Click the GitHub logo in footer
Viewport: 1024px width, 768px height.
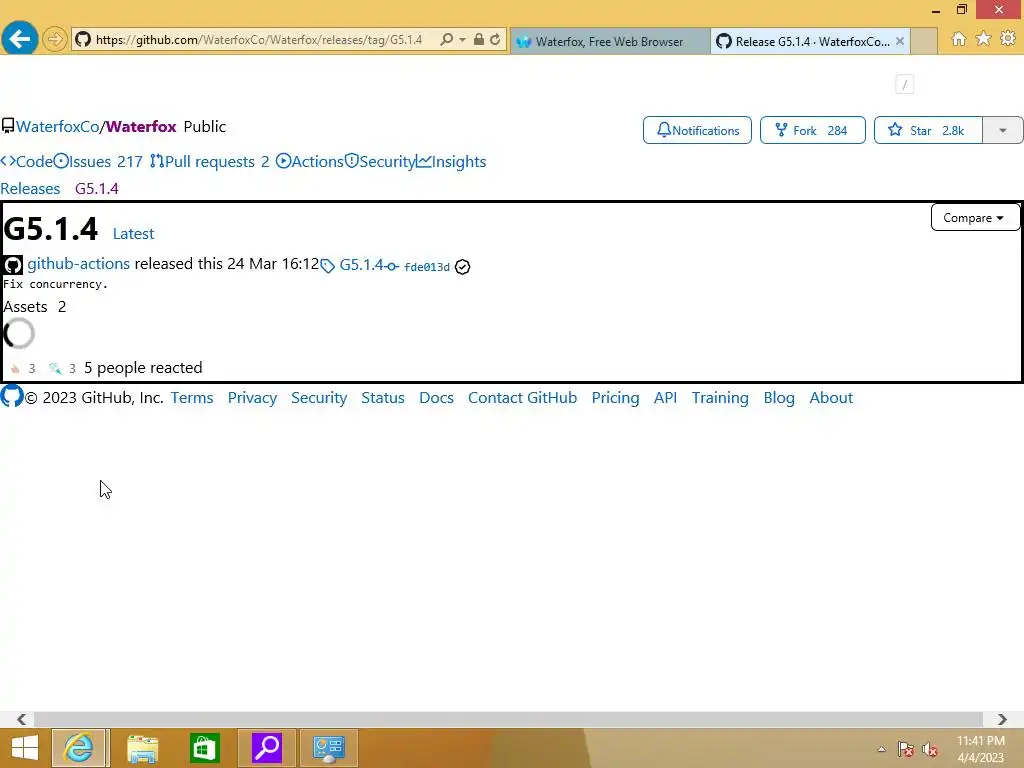pyautogui.click(x=12, y=396)
